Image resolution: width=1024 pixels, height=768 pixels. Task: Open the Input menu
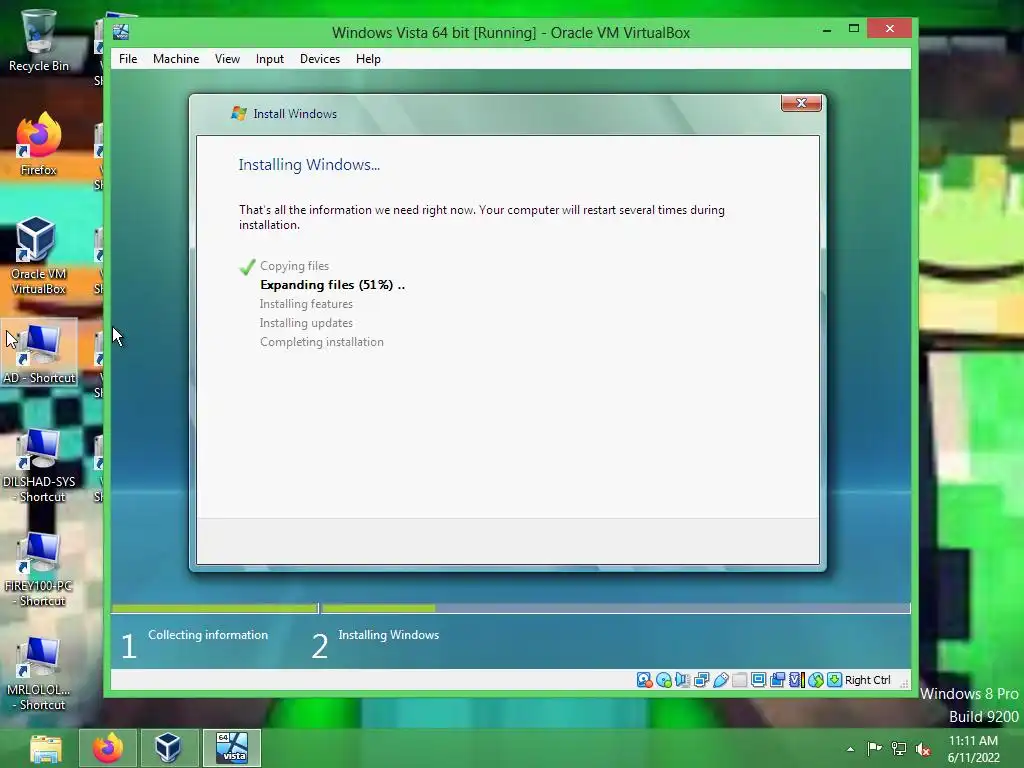pyautogui.click(x=270, y=59)
